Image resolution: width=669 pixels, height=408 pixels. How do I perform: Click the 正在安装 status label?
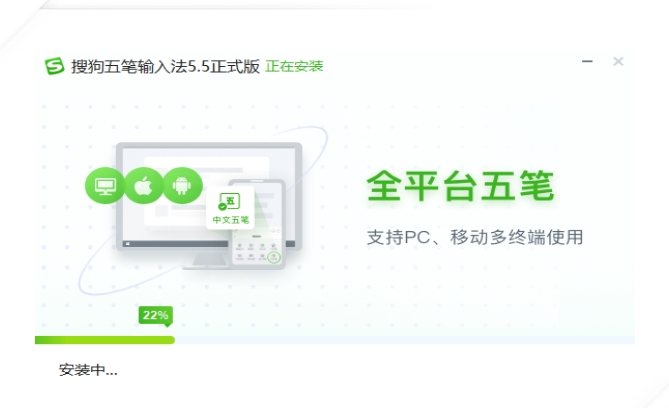pos(294,66)
